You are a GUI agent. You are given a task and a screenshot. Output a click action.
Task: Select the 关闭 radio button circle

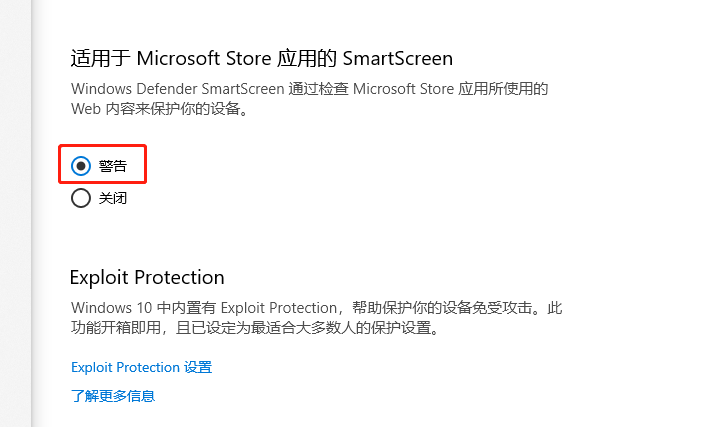tap(81, 198)
